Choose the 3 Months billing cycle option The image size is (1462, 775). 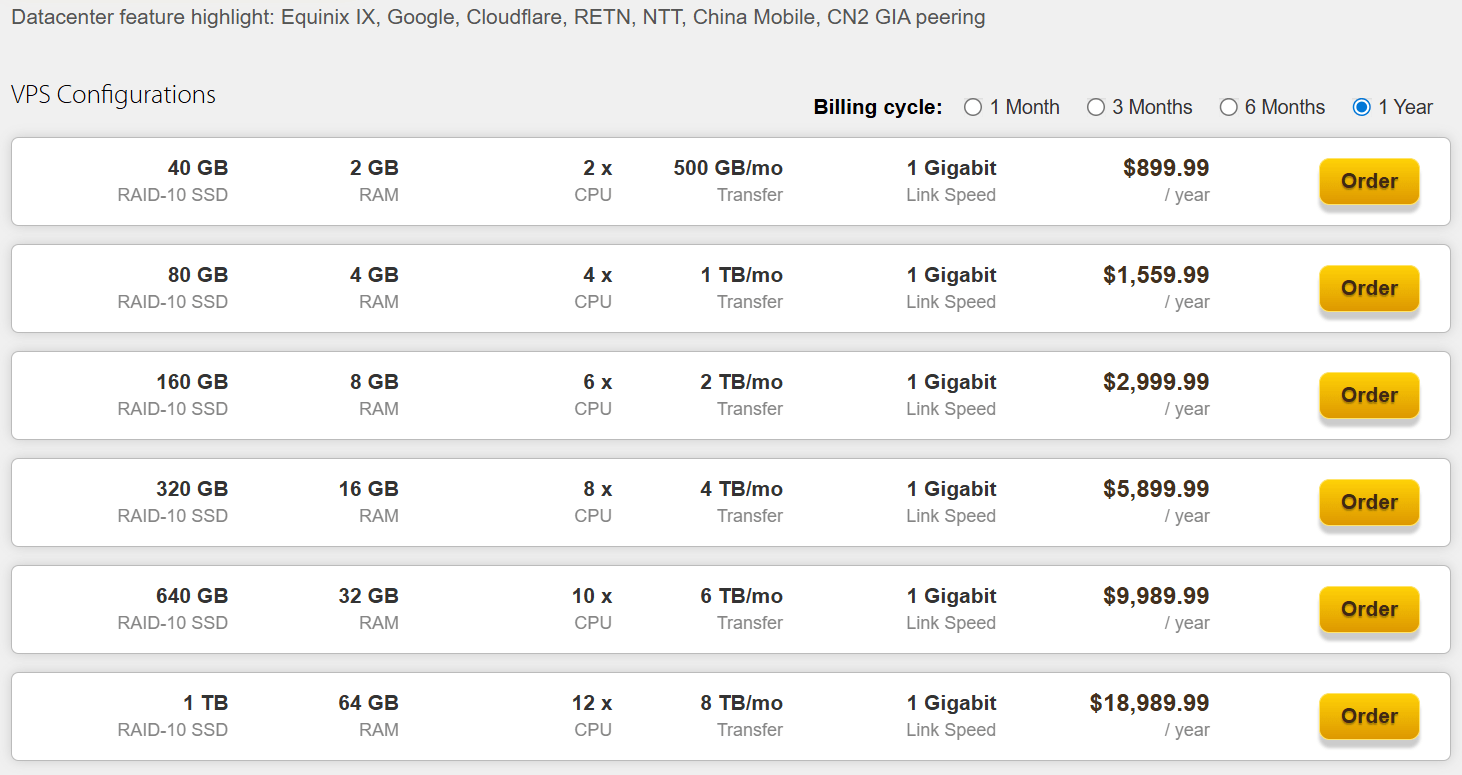pos(1096,107)
